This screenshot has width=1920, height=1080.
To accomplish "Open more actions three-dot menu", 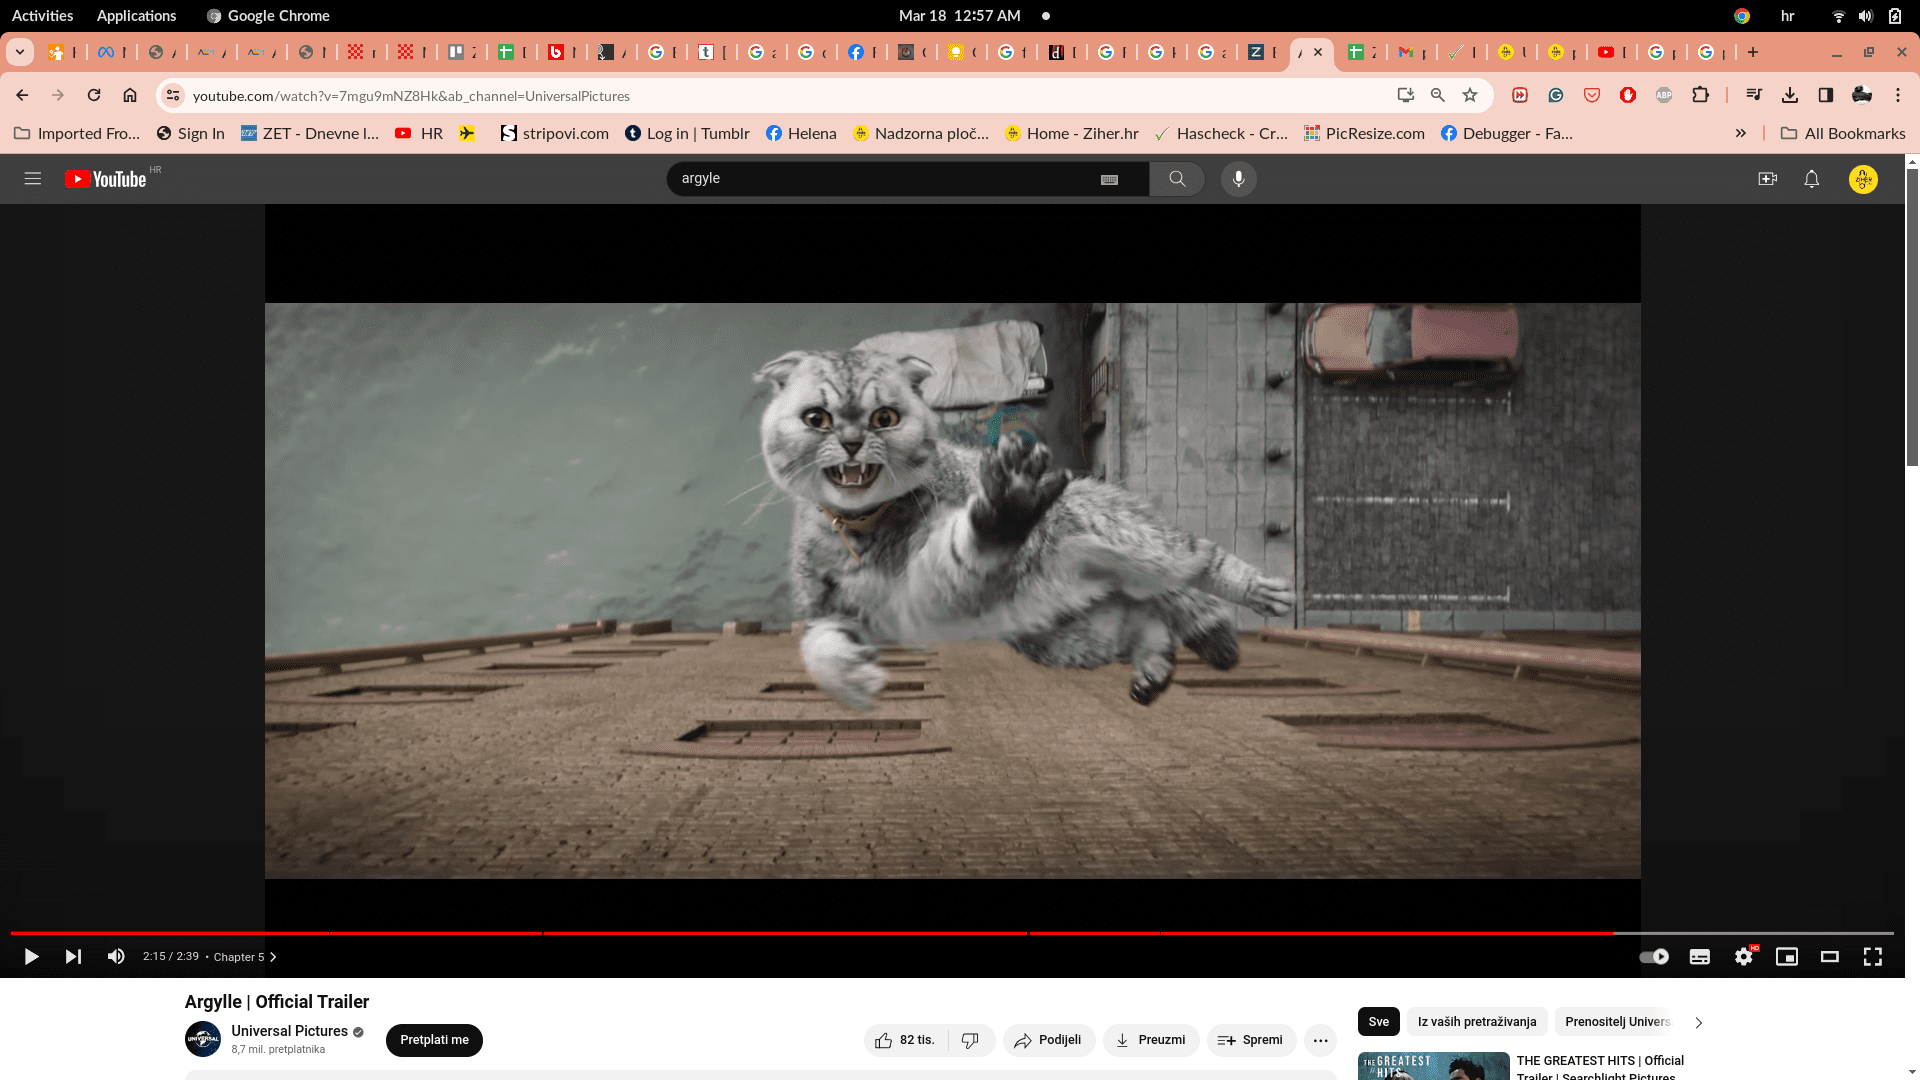I will (x=1320, y=1040).
